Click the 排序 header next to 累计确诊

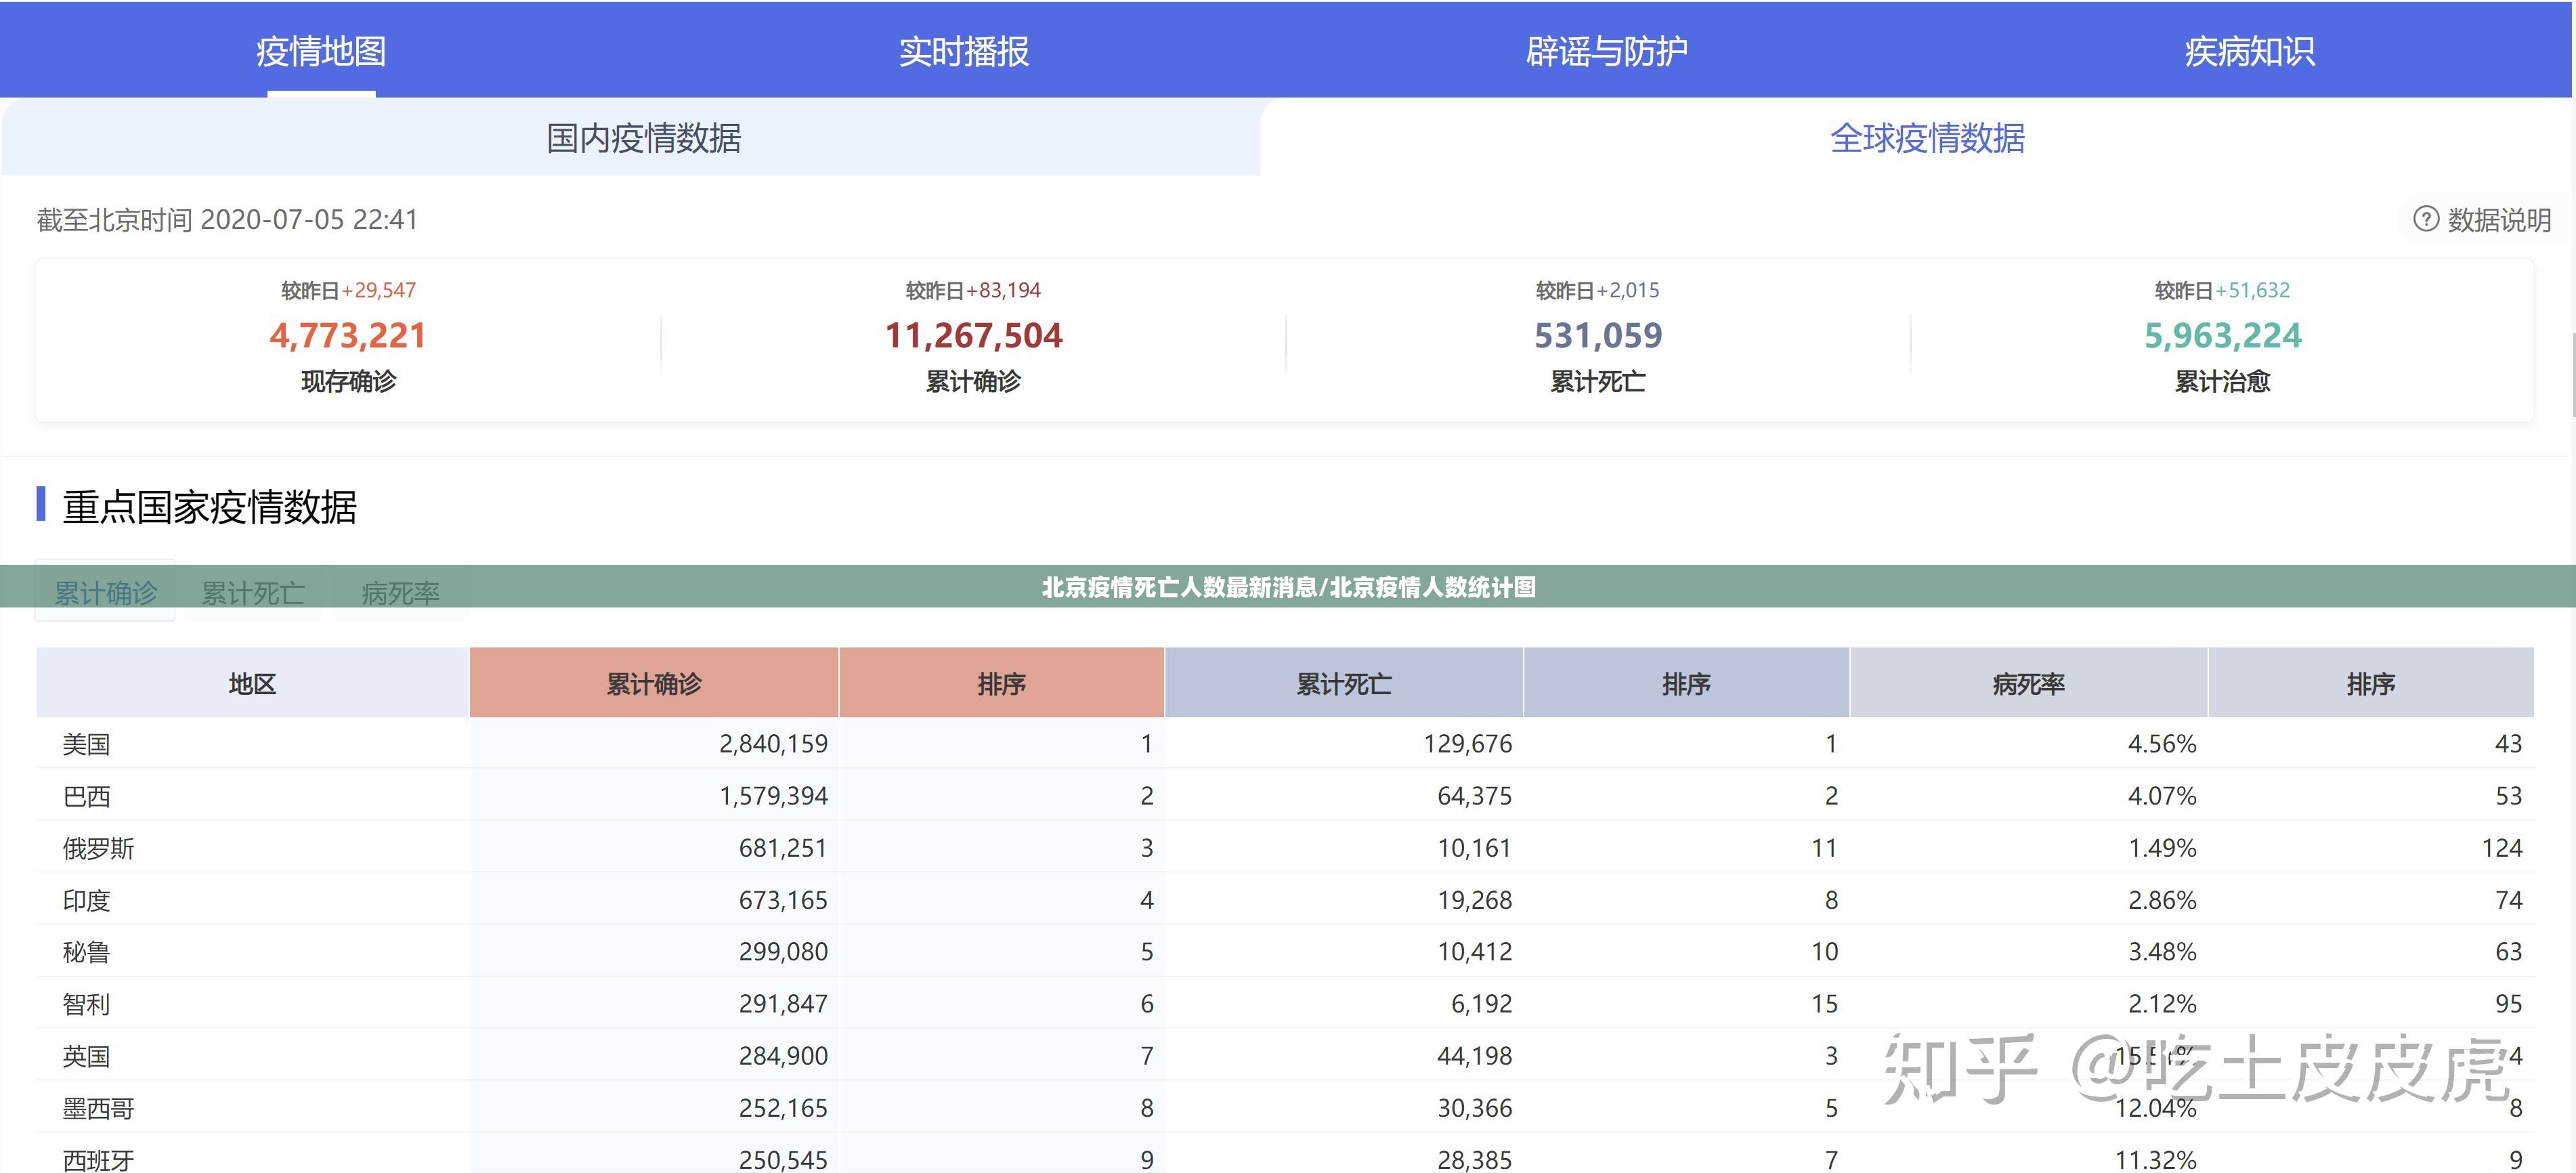[x=1002, y=684]
